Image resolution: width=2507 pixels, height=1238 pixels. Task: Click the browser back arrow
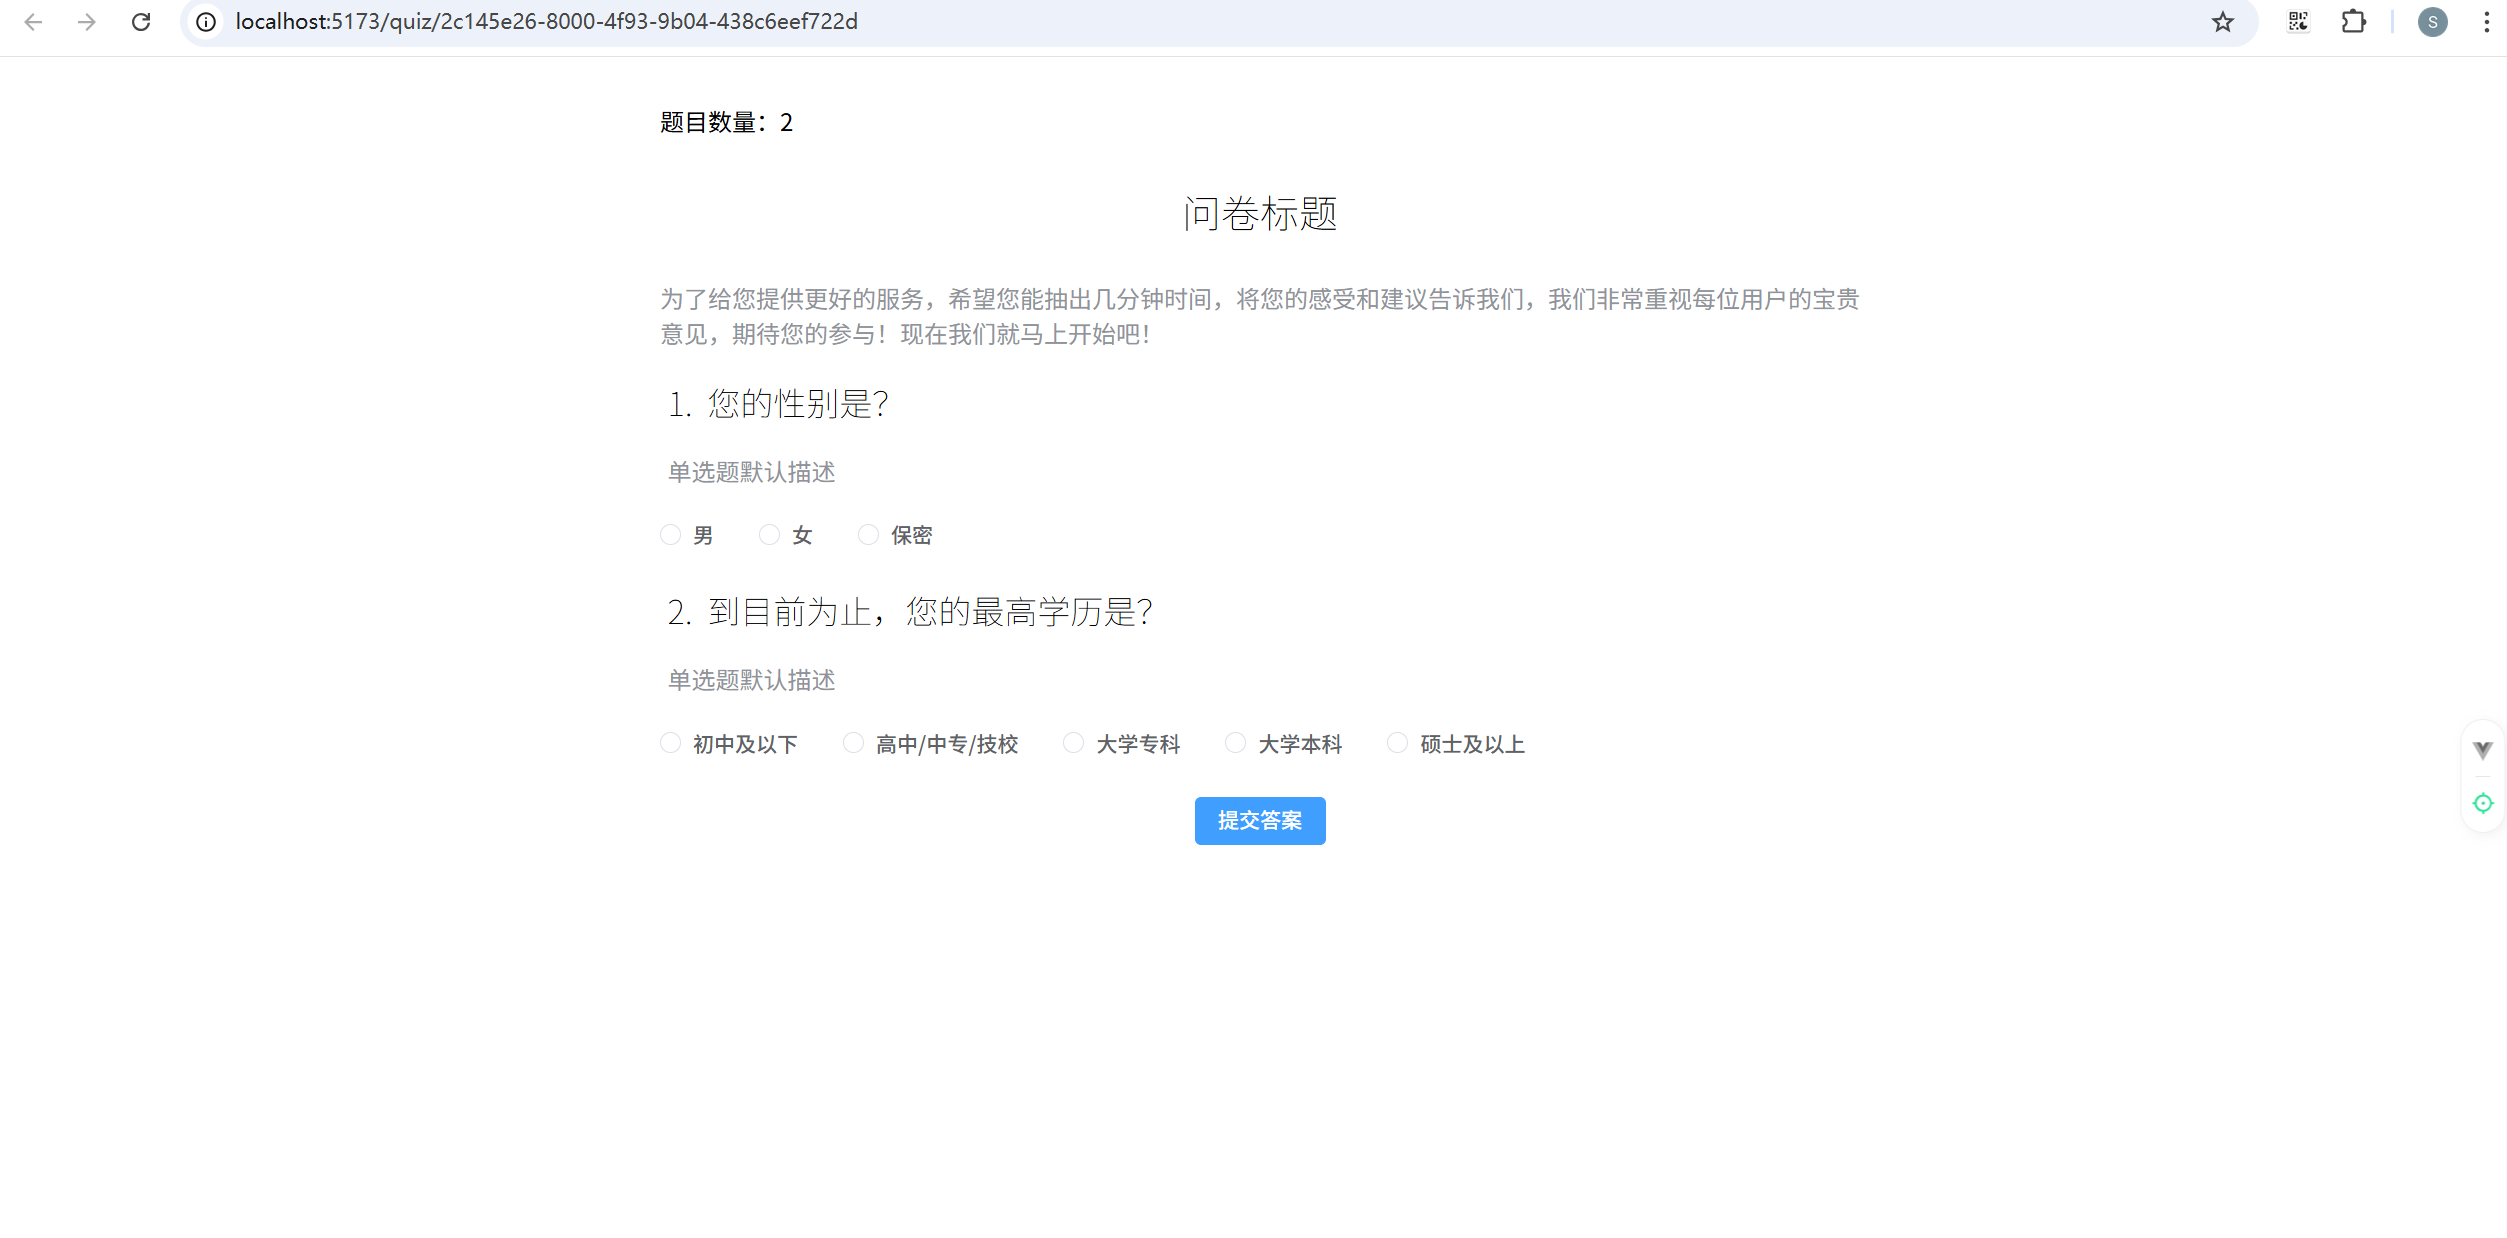(x=33, y=22)
